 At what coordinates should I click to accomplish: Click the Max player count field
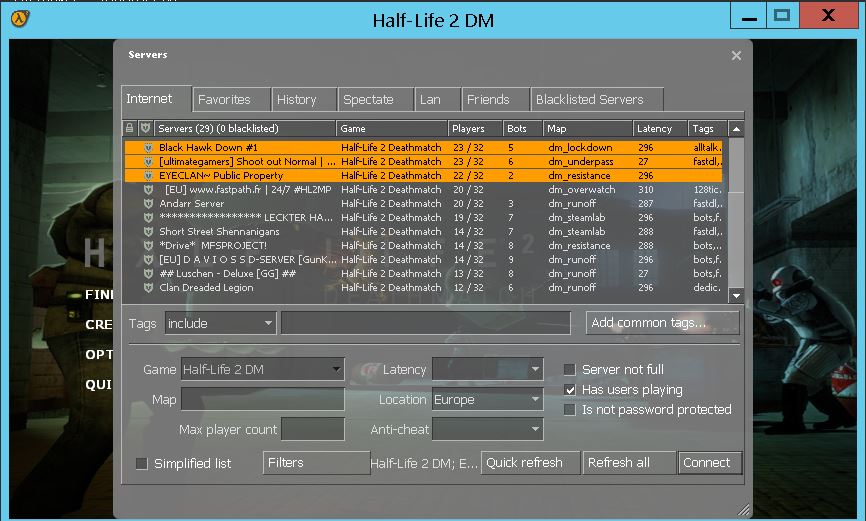[313, 429]
